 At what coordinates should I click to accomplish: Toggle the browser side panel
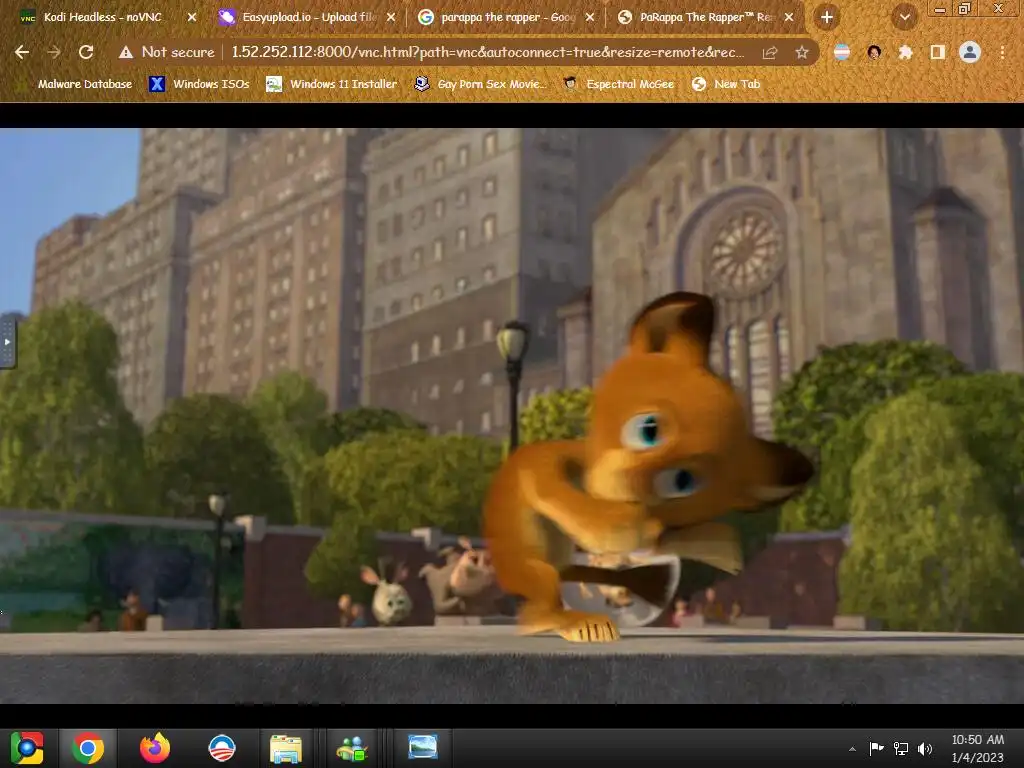click(938, 52)
